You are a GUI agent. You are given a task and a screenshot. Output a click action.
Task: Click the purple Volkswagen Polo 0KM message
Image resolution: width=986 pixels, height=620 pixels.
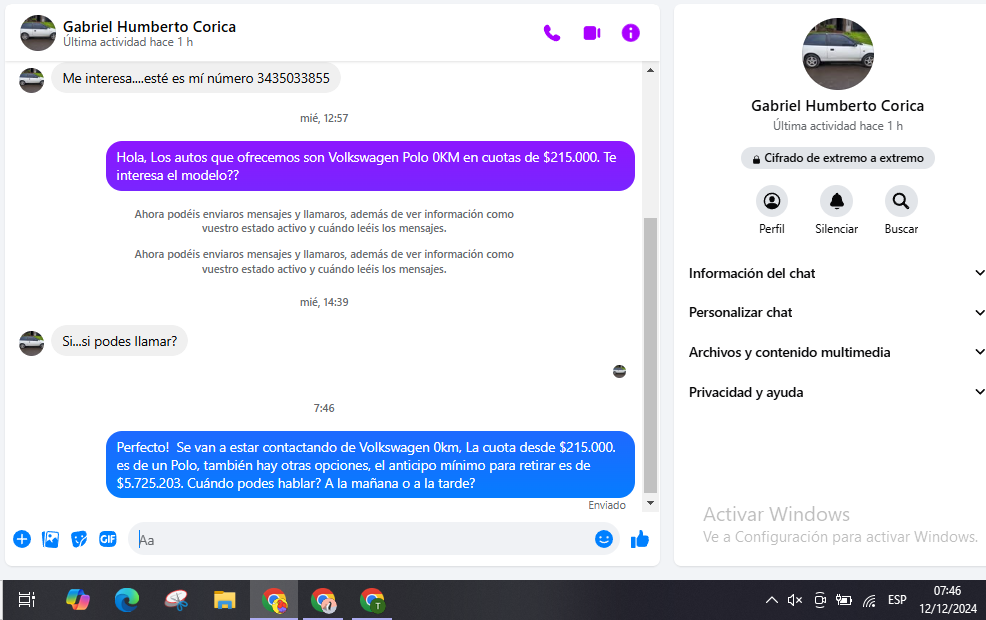point(370,166)
